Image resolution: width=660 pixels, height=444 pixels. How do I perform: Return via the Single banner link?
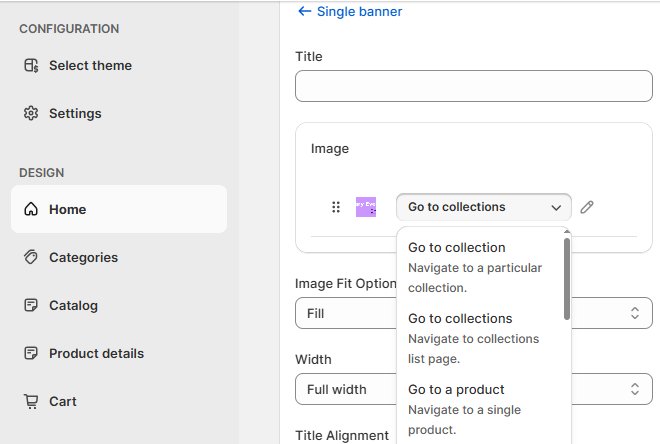[x=359, y=11]
